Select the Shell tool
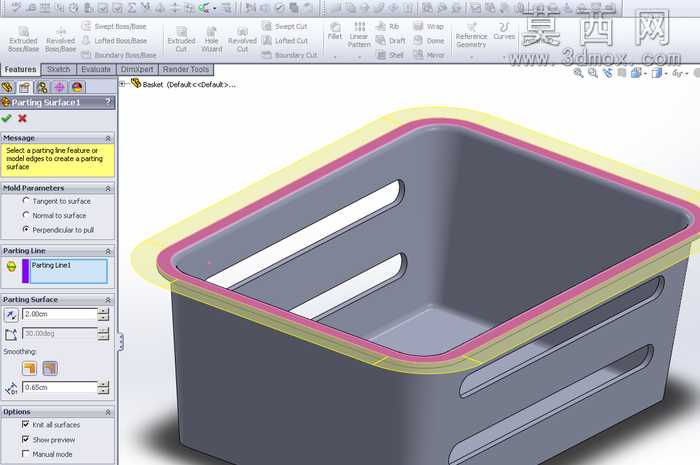The height and width of the screenshot is (465, 700). pyautogui.click(x=390, y=55)
